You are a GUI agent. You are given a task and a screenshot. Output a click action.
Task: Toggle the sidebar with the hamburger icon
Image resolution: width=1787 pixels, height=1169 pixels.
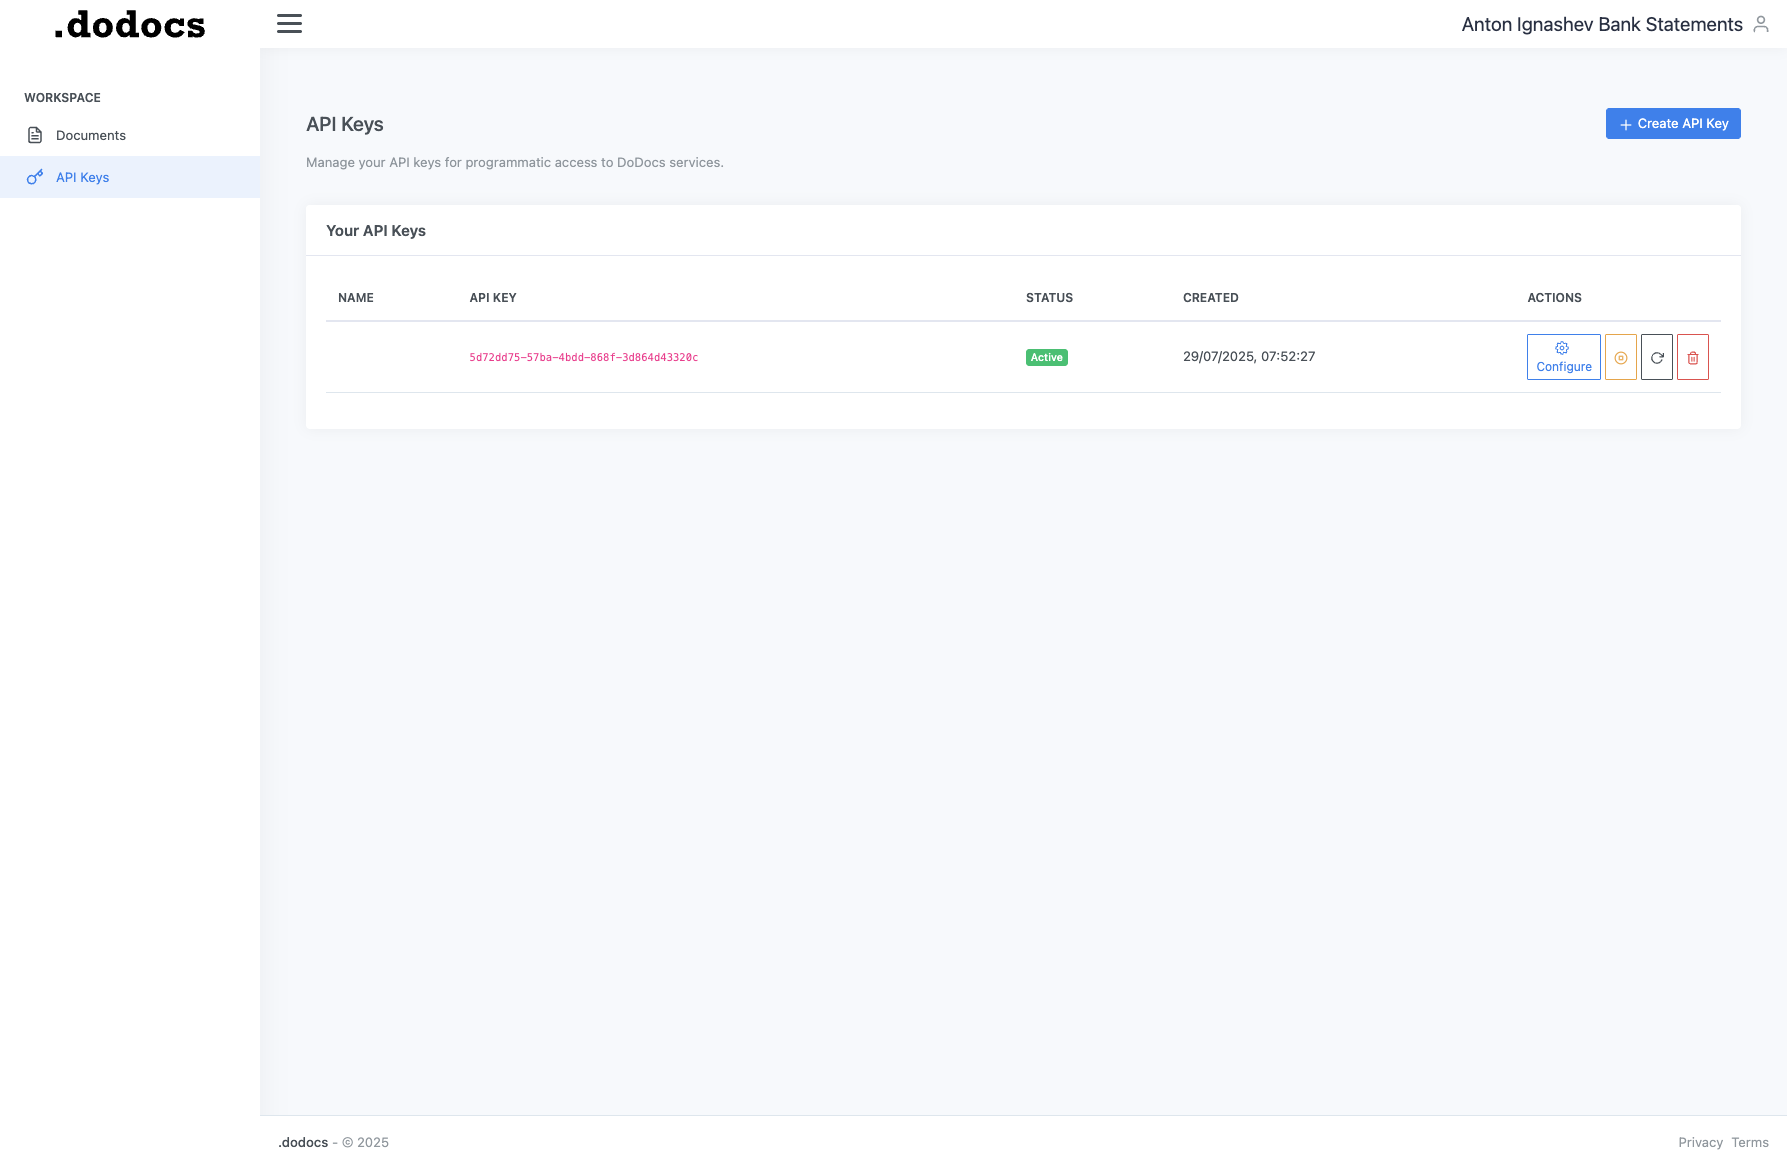(x=289, y=23)
